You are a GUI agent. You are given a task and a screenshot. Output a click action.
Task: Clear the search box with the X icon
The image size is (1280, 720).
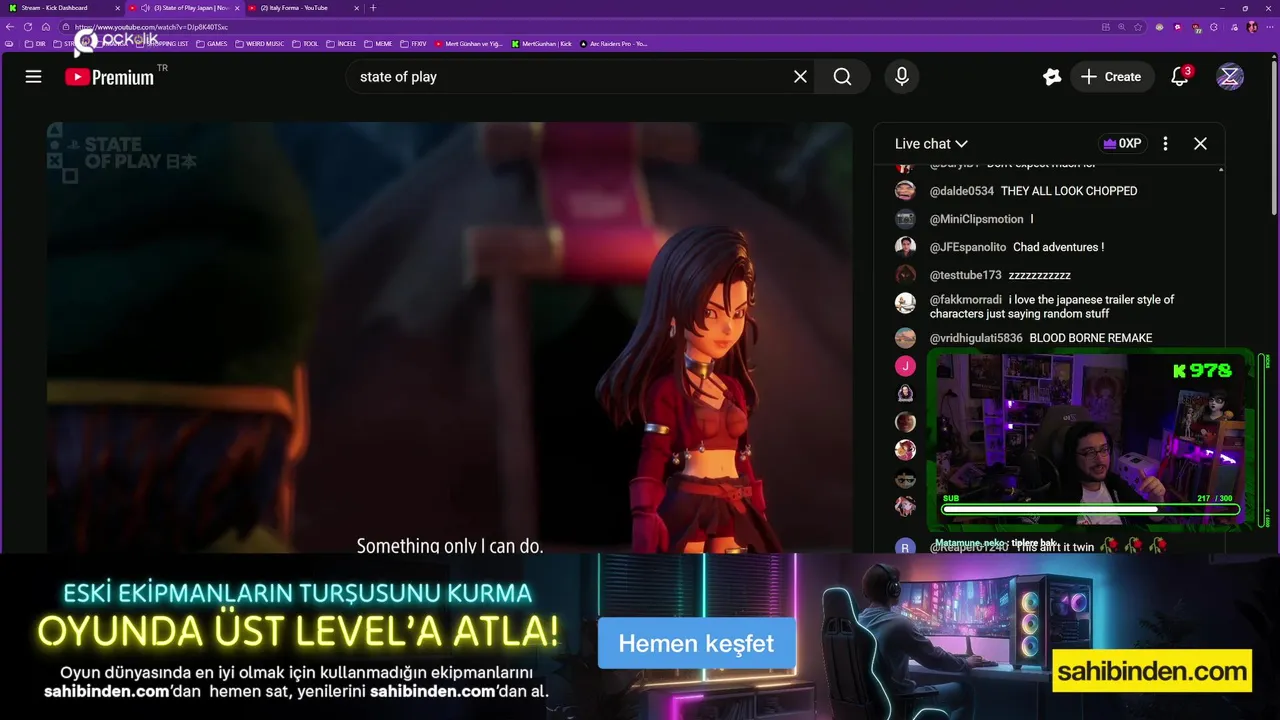(800, 77)
